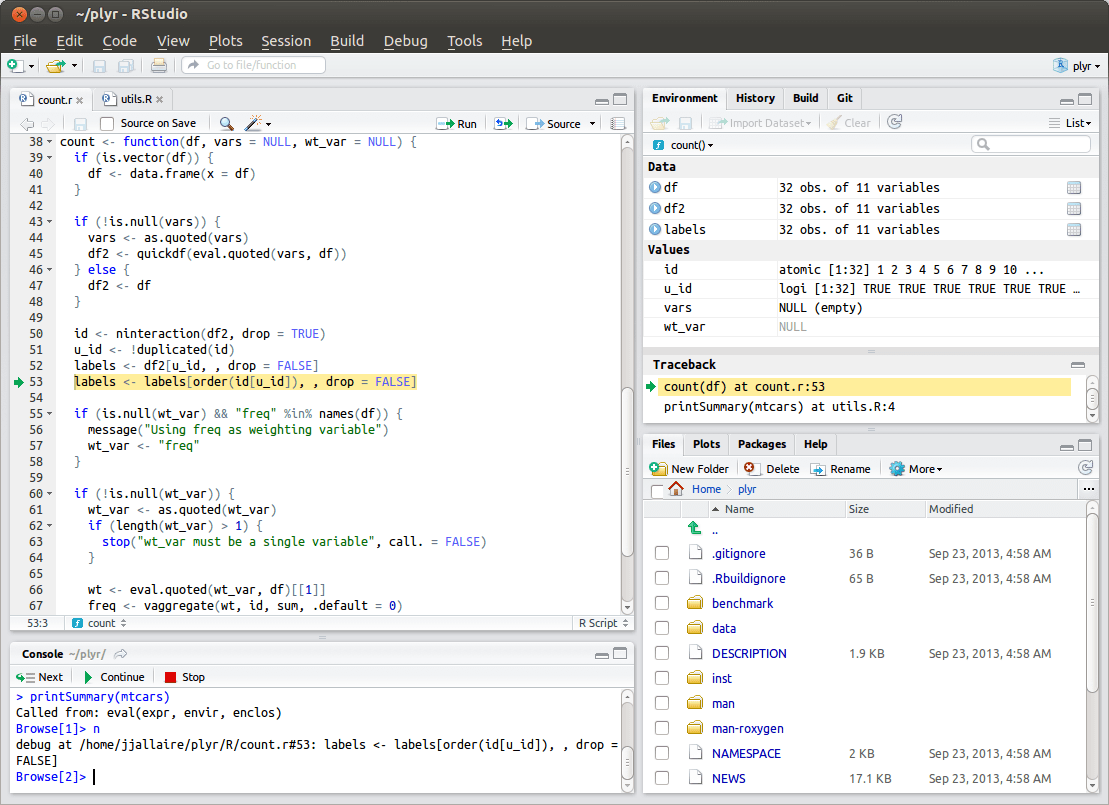
Task: Refresh the Environment pane with the refresh icon
Action: [x=893, y=122]
